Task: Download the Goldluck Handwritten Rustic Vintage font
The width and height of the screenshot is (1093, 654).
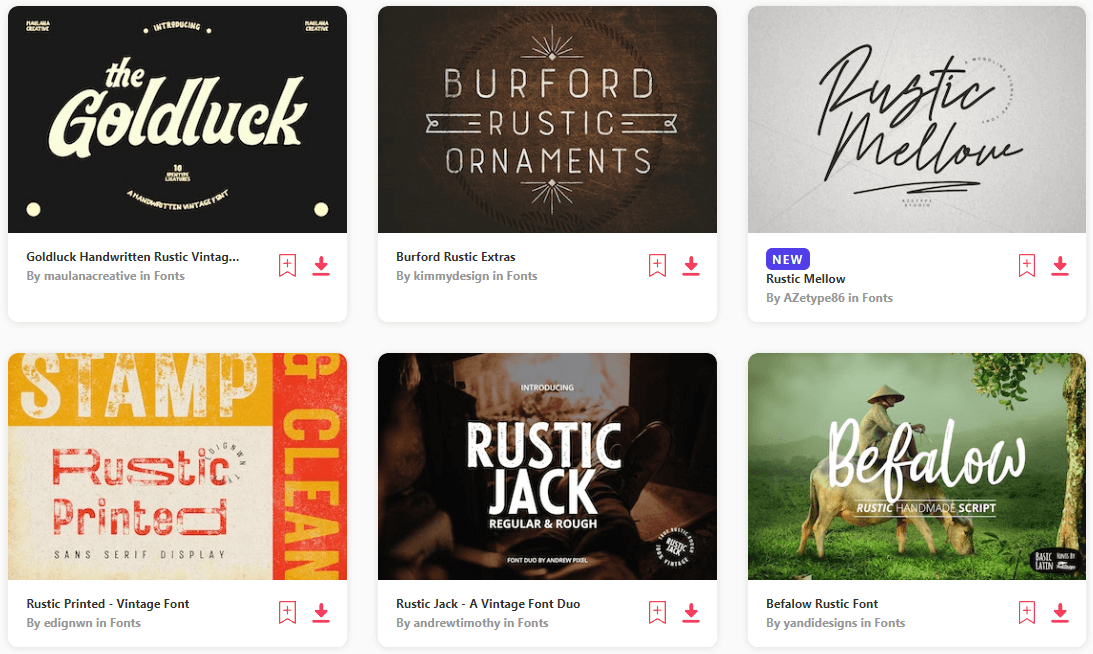Action: [x=321, y=266]
